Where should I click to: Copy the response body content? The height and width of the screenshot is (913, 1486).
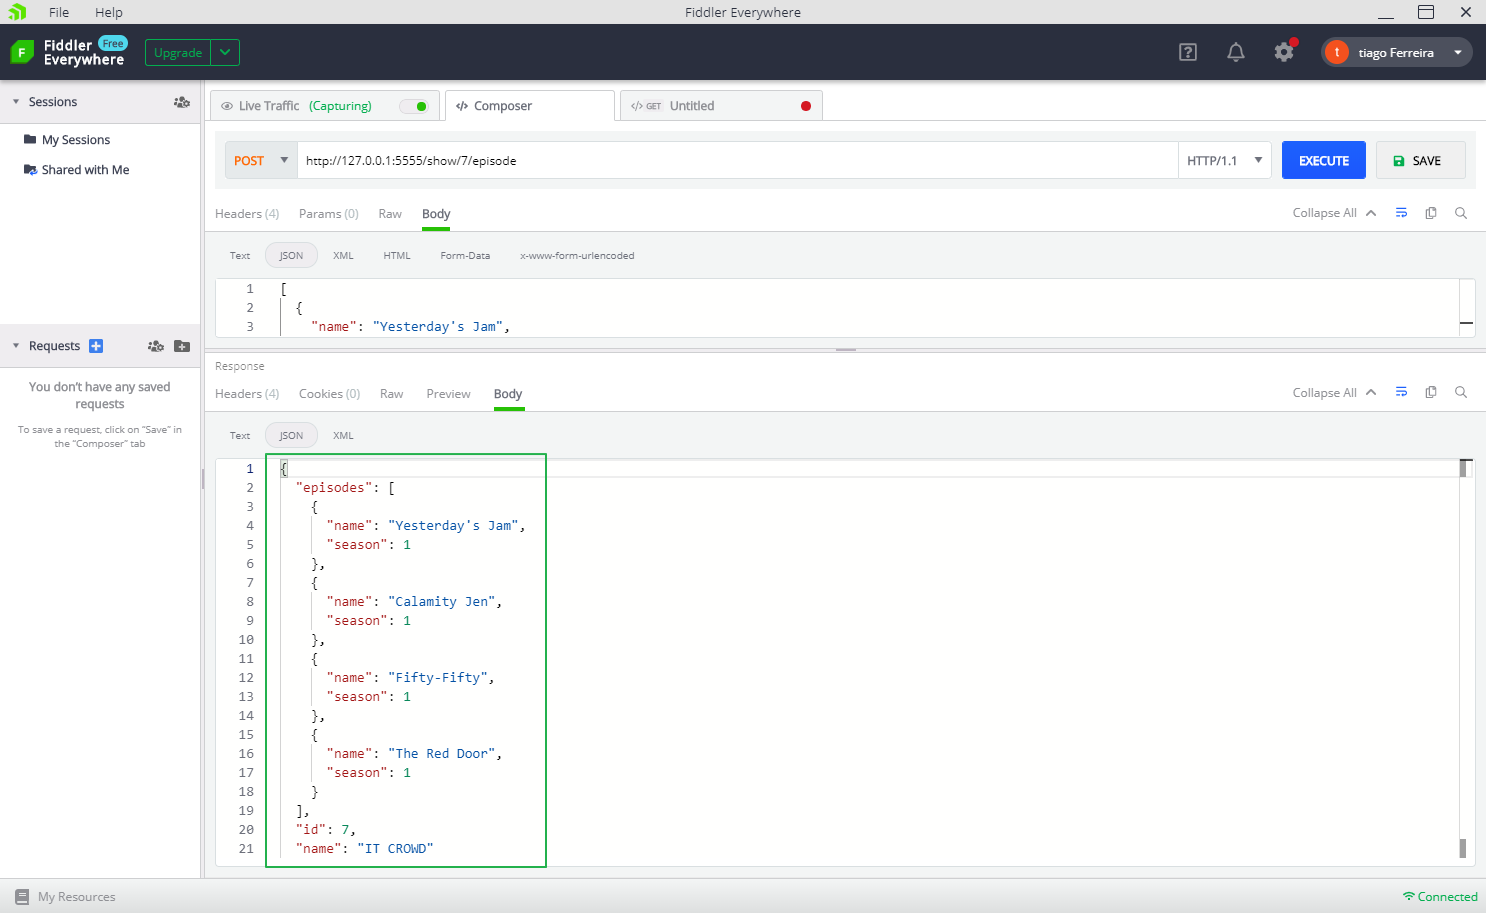tap(1431, 392)
